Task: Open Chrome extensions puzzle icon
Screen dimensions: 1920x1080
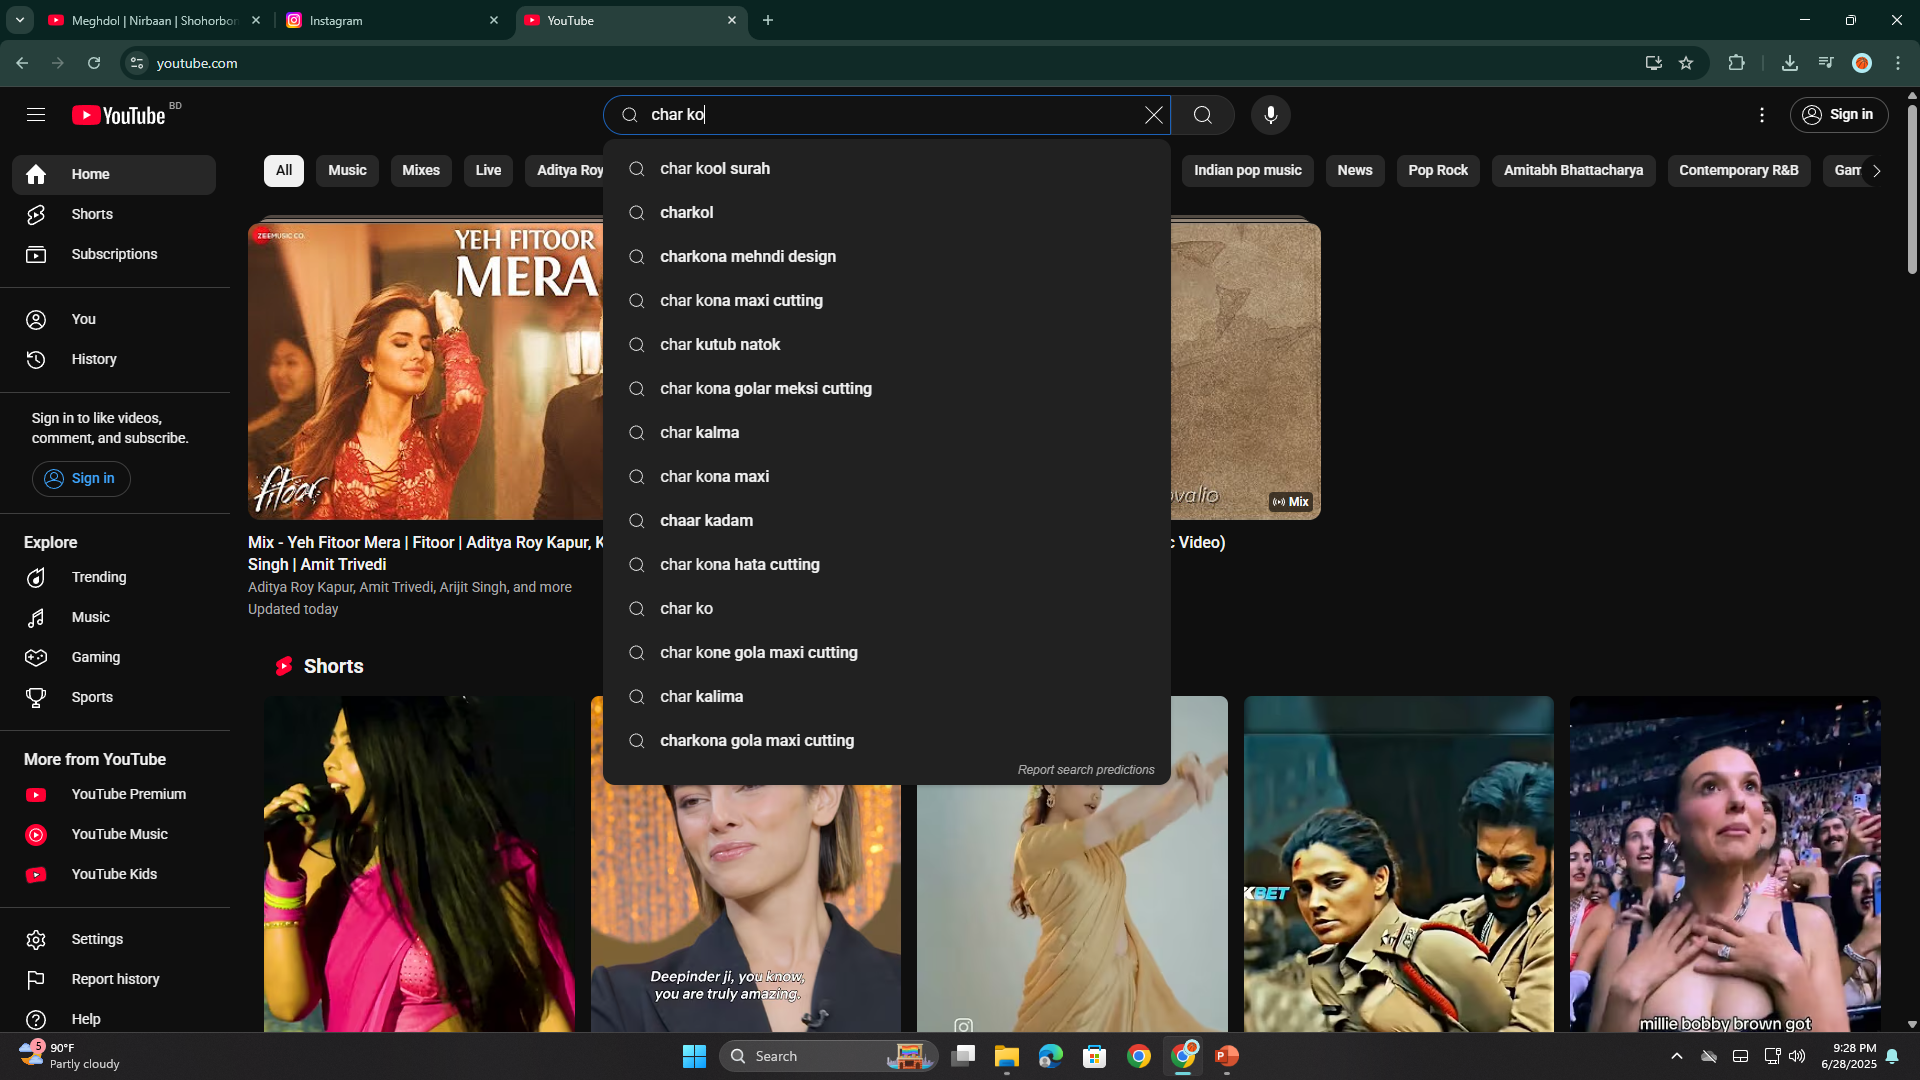Action: tap(1736, 63)
